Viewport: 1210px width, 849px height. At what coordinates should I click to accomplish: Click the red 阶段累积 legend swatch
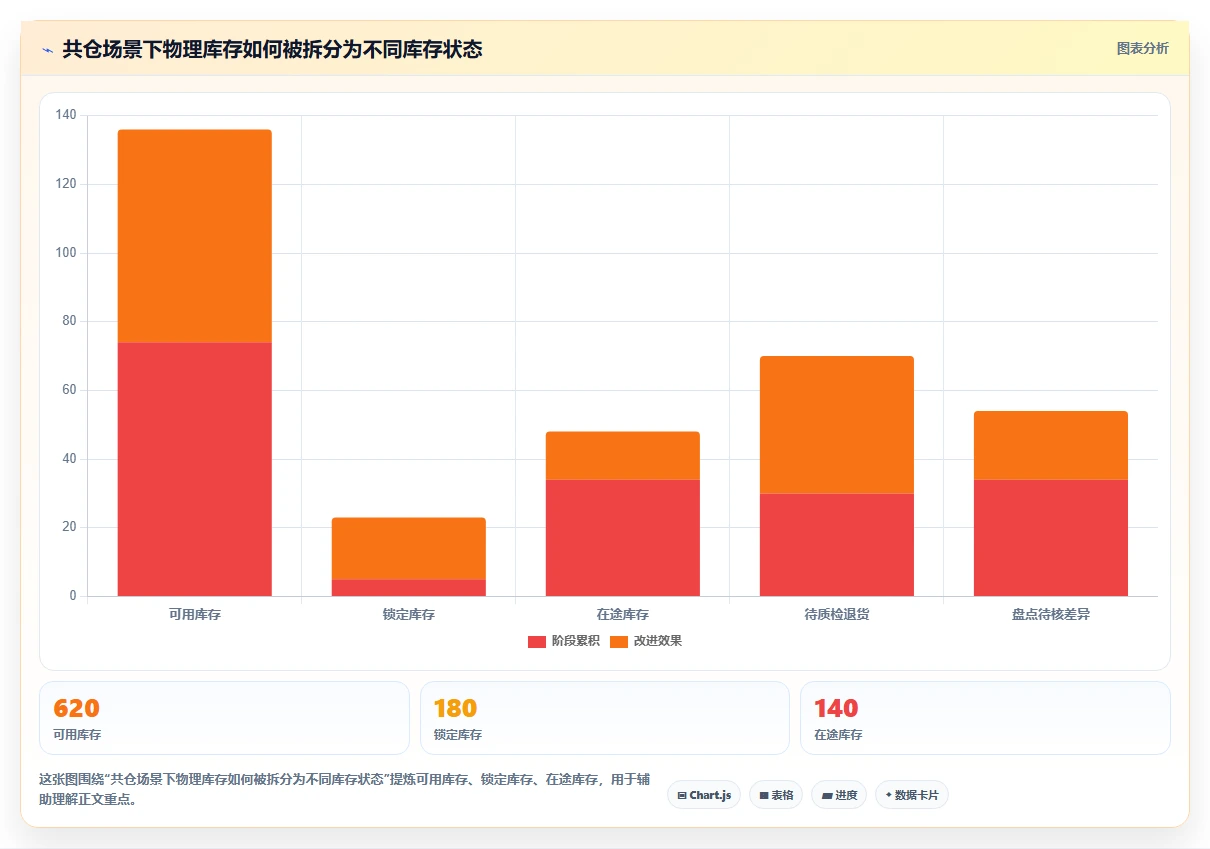(x=537, y=642)
